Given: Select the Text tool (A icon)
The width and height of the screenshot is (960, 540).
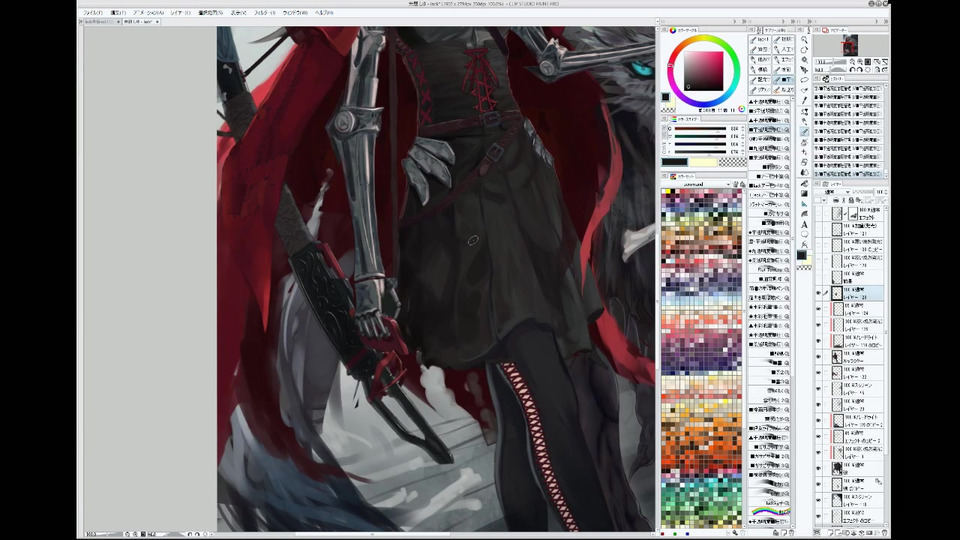Looking at the screenshot, I should [804, 225].
